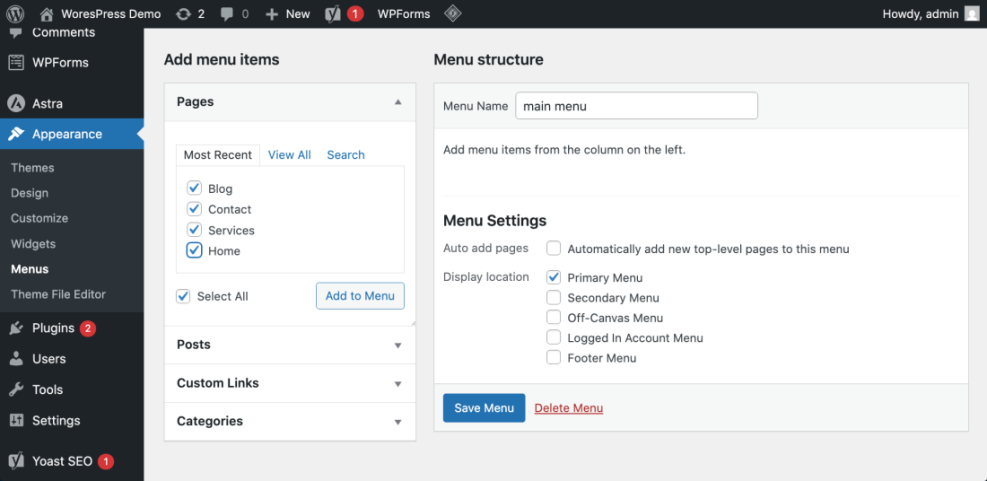The width and height of the screenshot is (987, 481).
Task: Click the Appearance paintbrush icon
Action: click(x=16, y=134)
